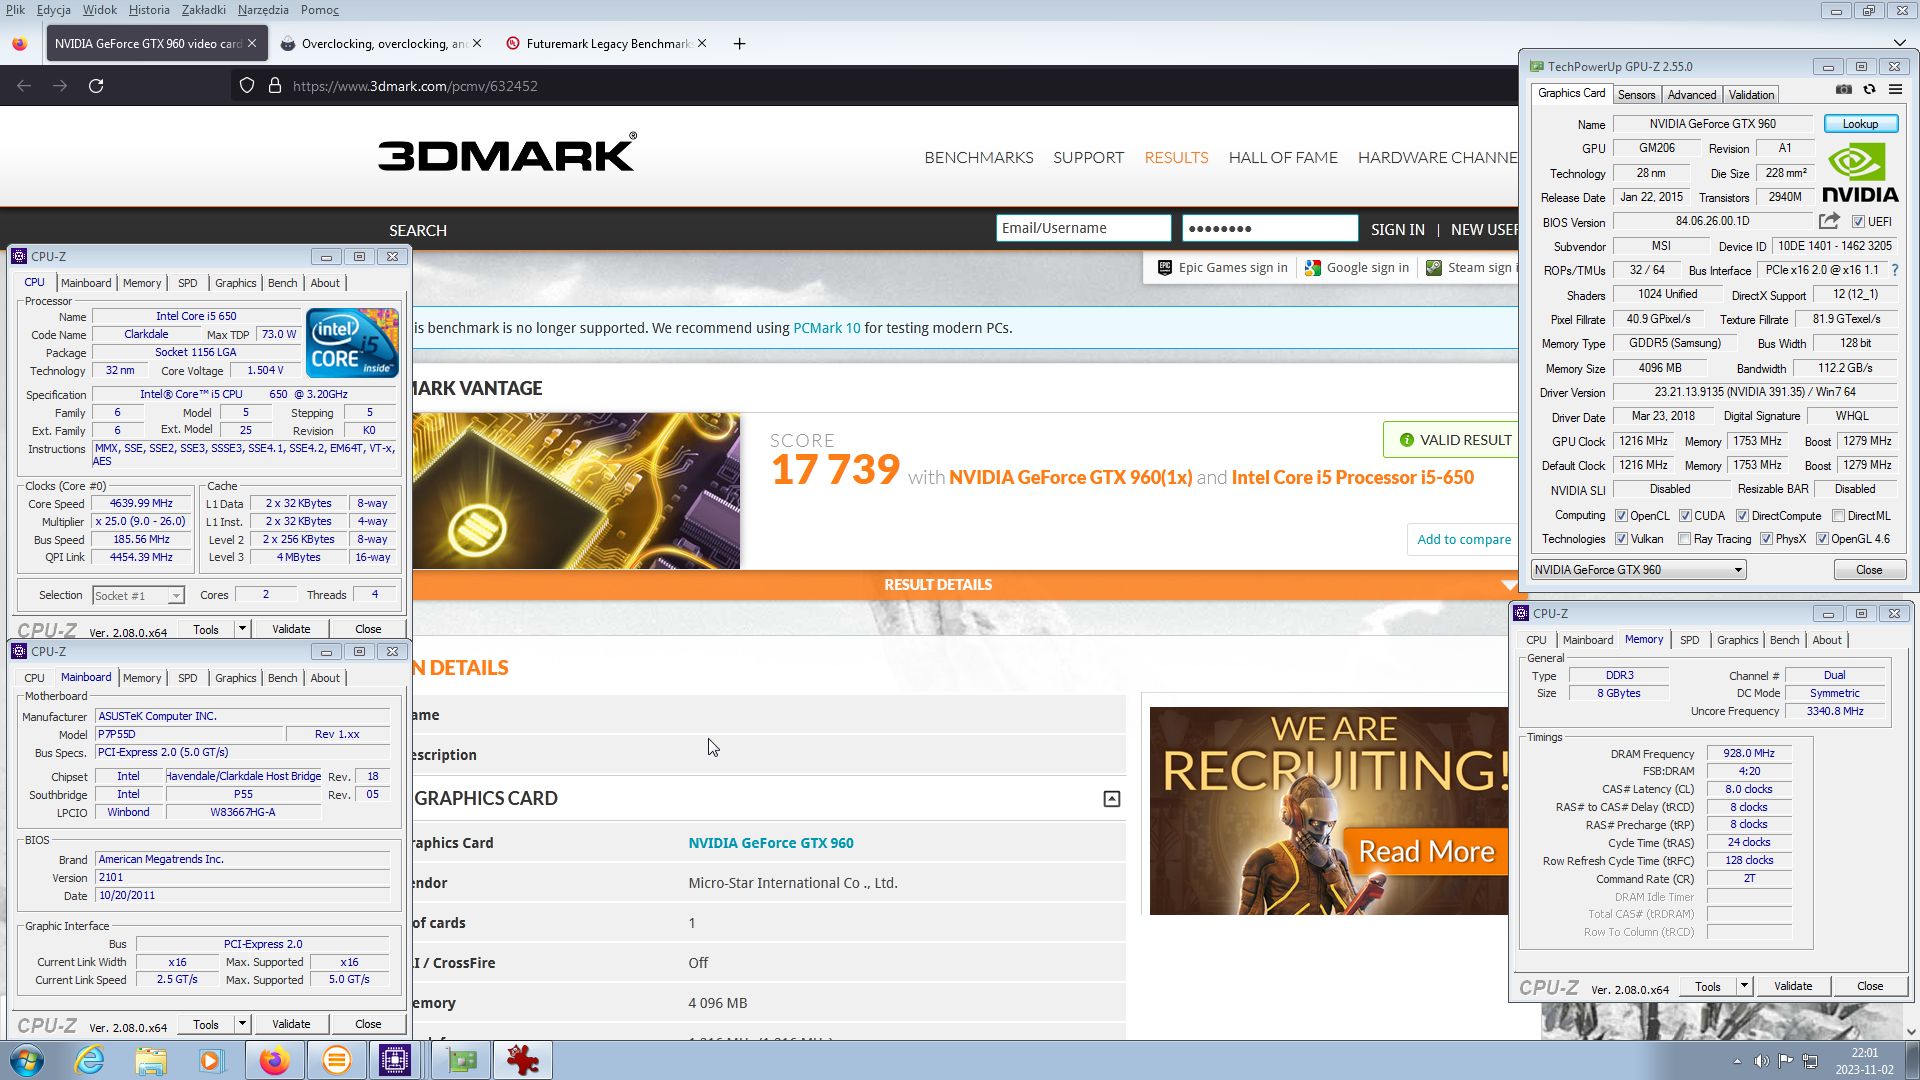Switch to GPU-Z via green card taskbar icon

click(x=461, y=1060)
